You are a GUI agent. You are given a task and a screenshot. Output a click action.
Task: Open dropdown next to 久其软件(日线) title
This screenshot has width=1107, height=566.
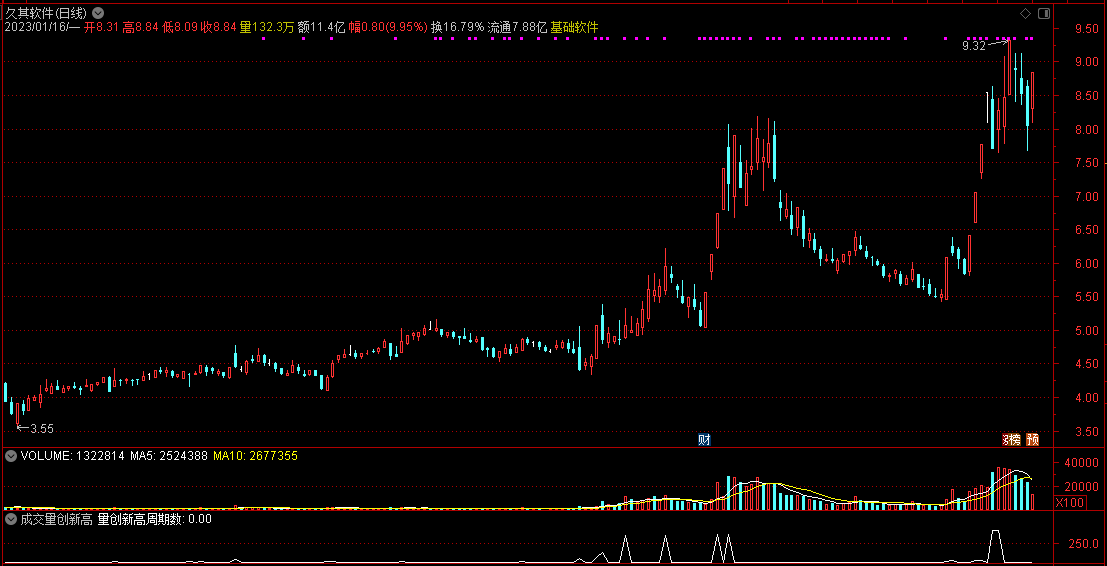click(97, 13)
